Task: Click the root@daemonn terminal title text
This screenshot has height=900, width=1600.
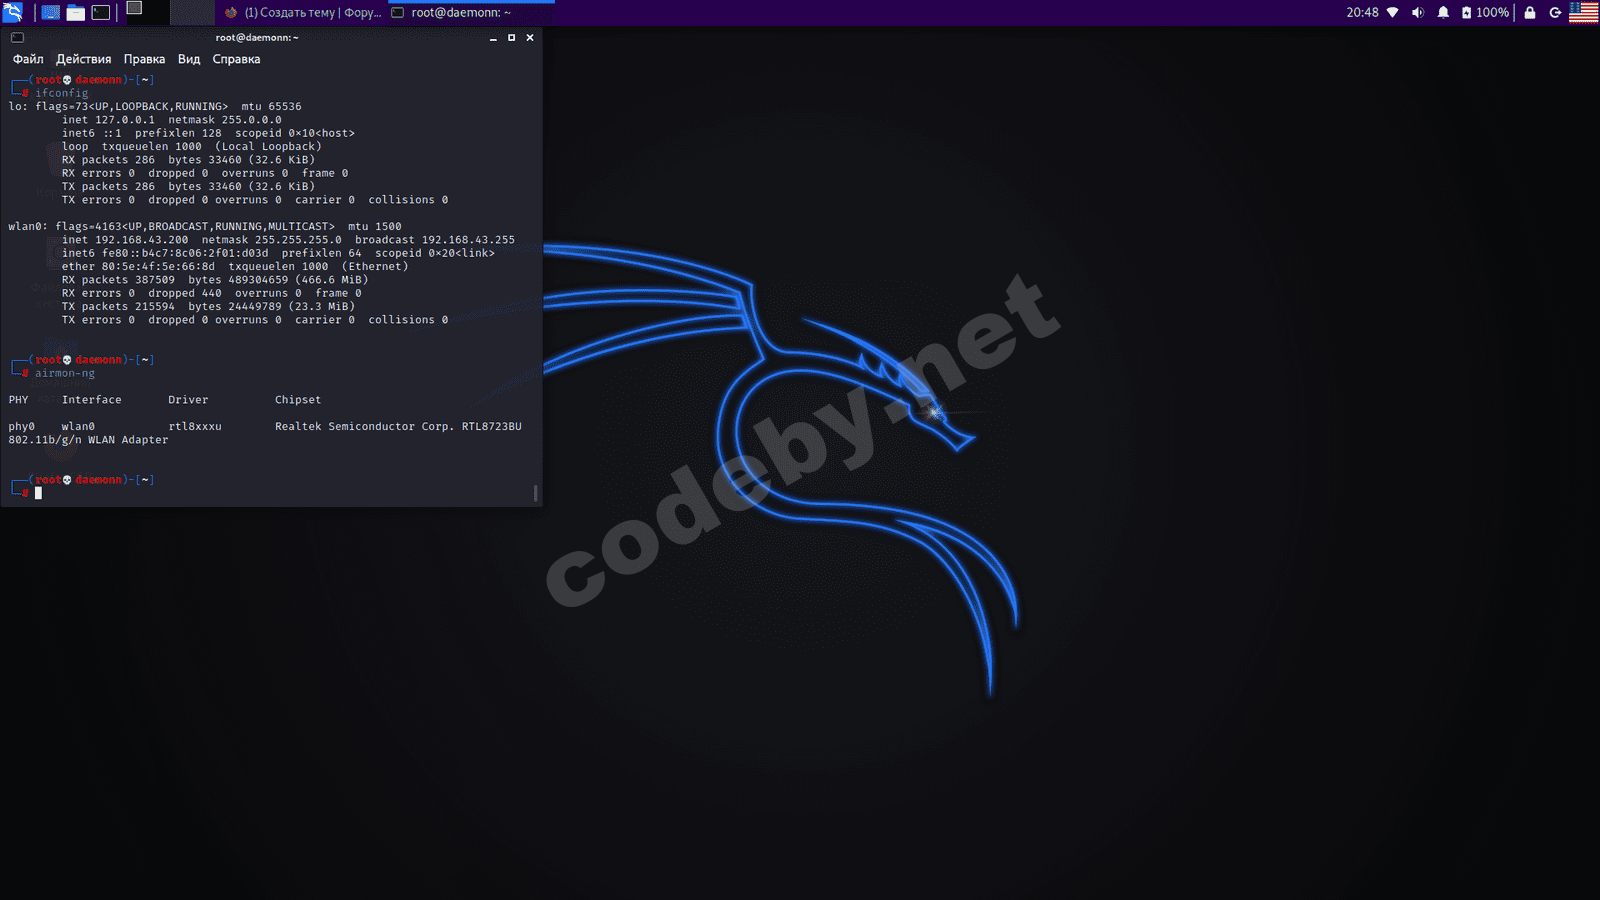Action: 257,38
